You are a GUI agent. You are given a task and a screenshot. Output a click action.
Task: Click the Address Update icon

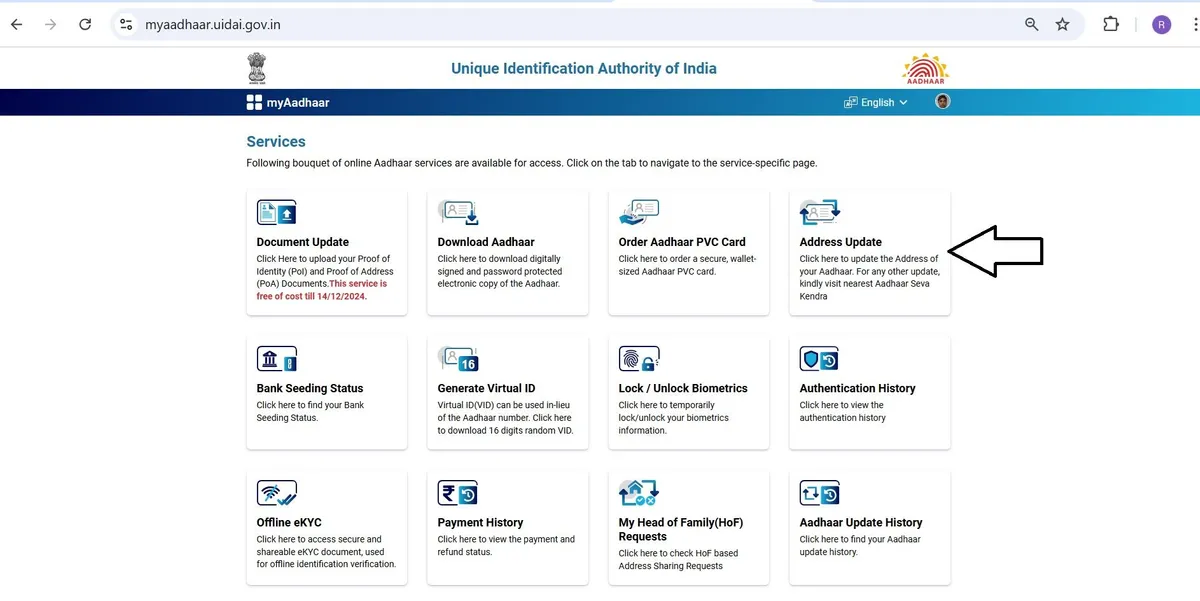click(x=820, y=212)
